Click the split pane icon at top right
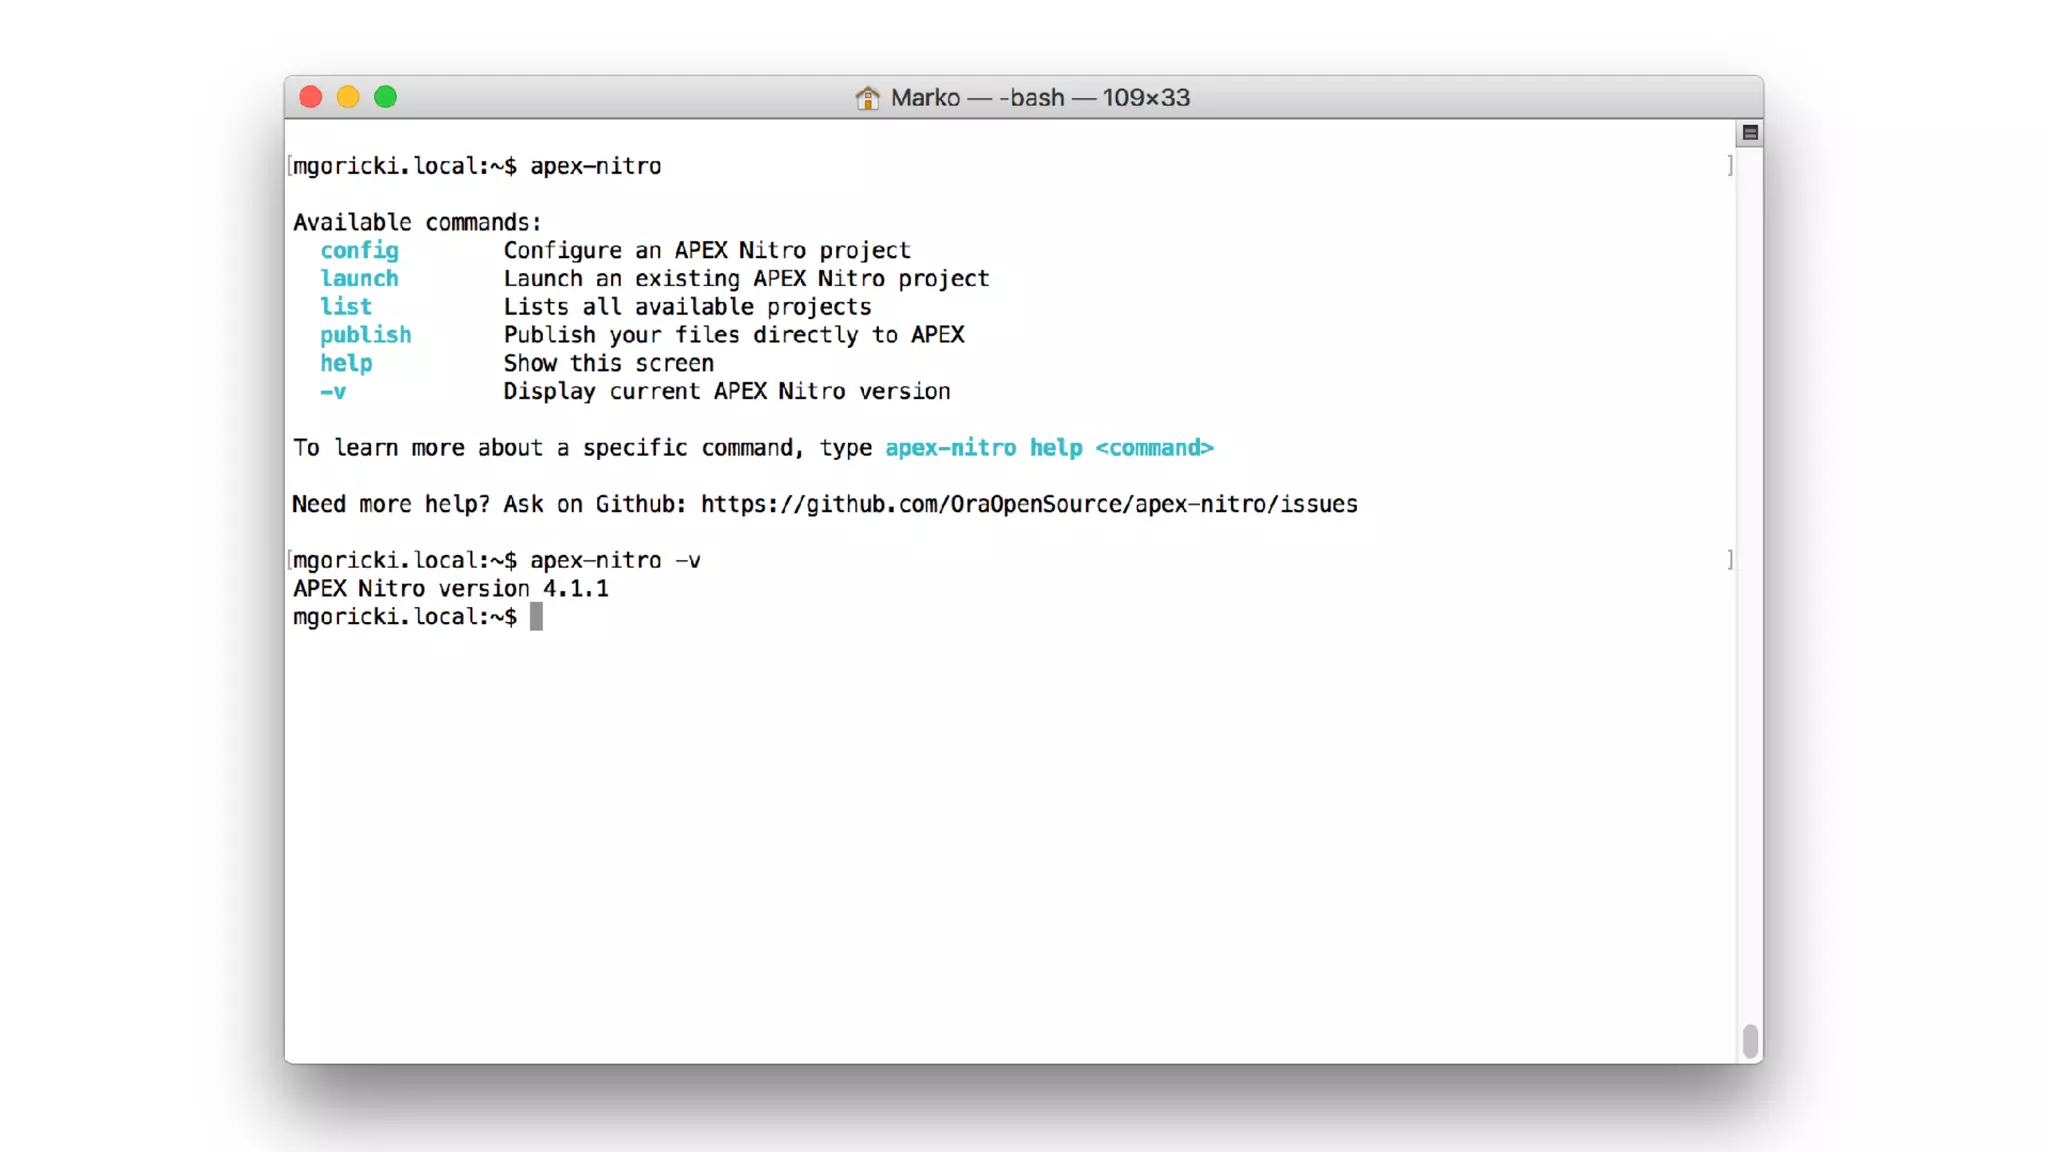Viewport: 2048px width, 1152px height. 1749,133
